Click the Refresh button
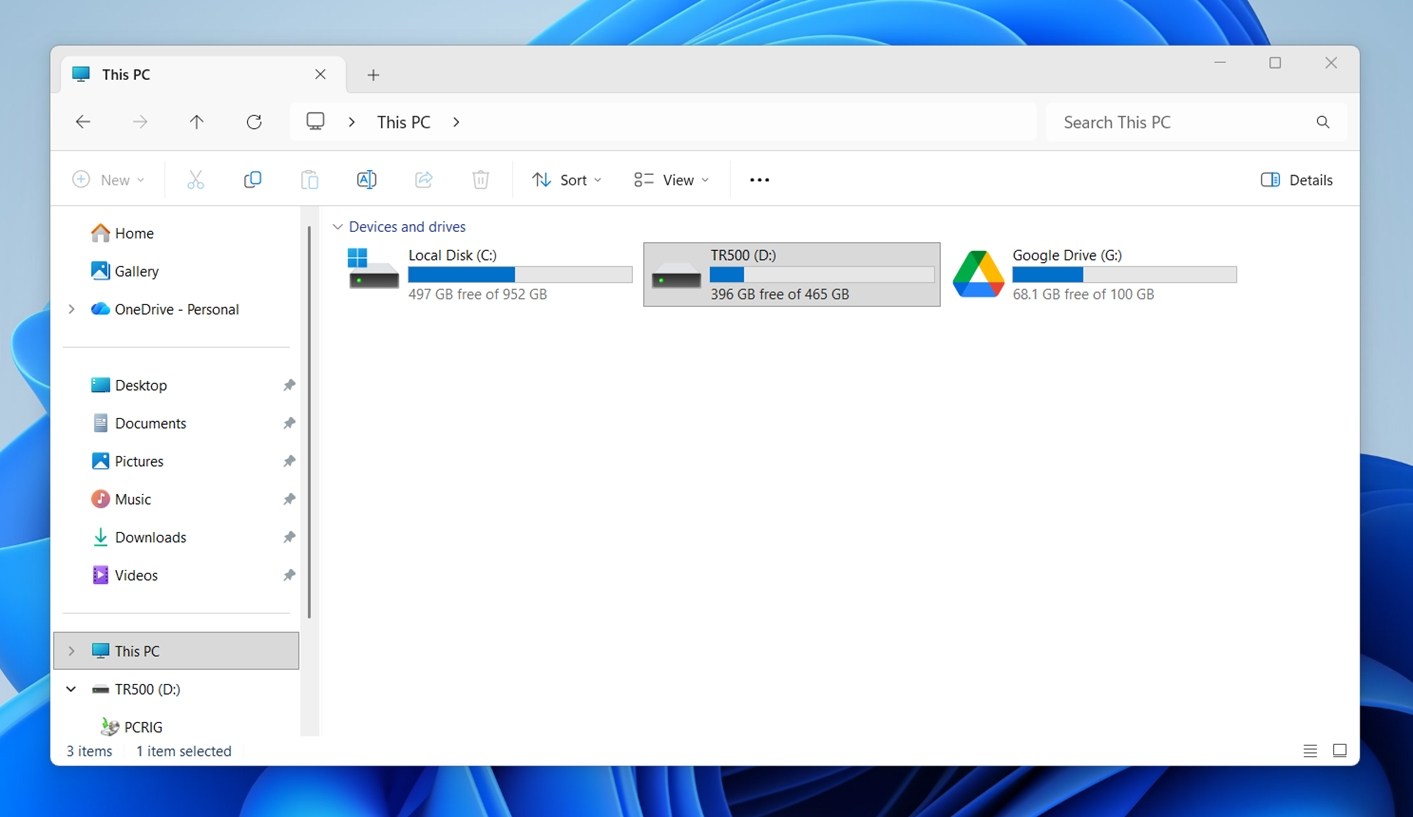This screenshot has width=1413, height=817. click(254, 122)
